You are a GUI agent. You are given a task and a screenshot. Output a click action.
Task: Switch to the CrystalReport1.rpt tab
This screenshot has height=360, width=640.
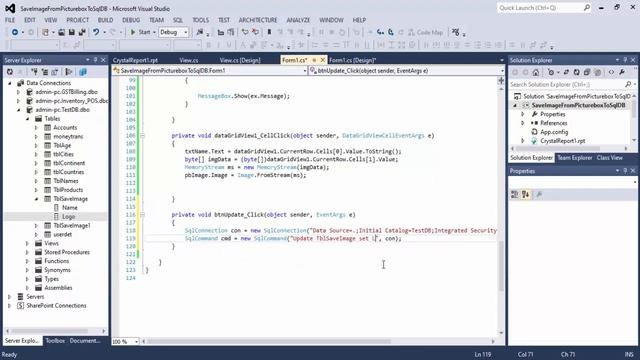[x=136, y=60]
